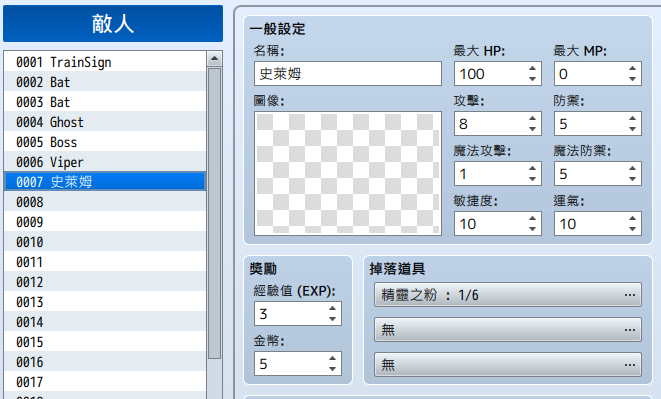Increase 最大 MP value with up arrow
This screenshot has height=399, width=661.
tap(632, 68)
